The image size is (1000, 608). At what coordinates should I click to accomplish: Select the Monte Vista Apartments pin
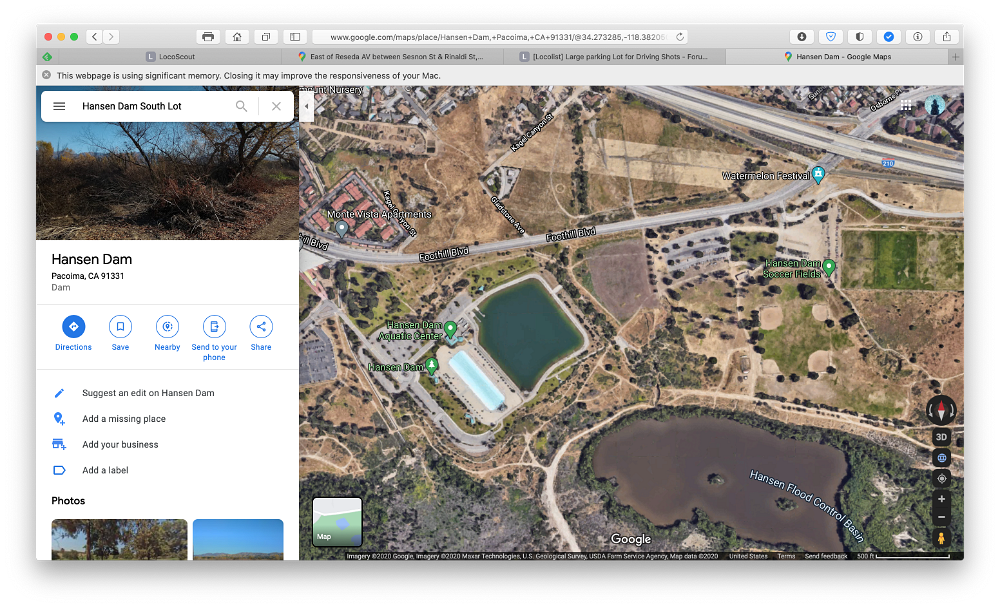point(342,228)
